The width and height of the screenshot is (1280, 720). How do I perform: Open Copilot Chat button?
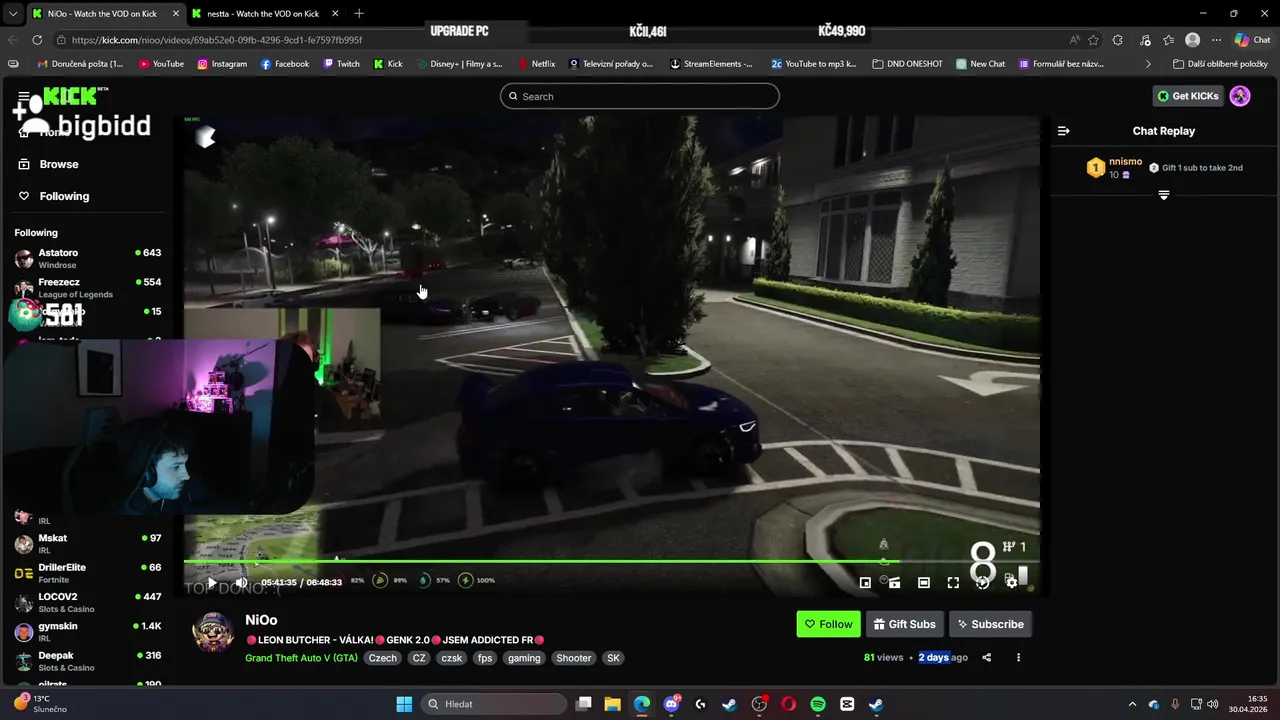[x=1252, y=40]
